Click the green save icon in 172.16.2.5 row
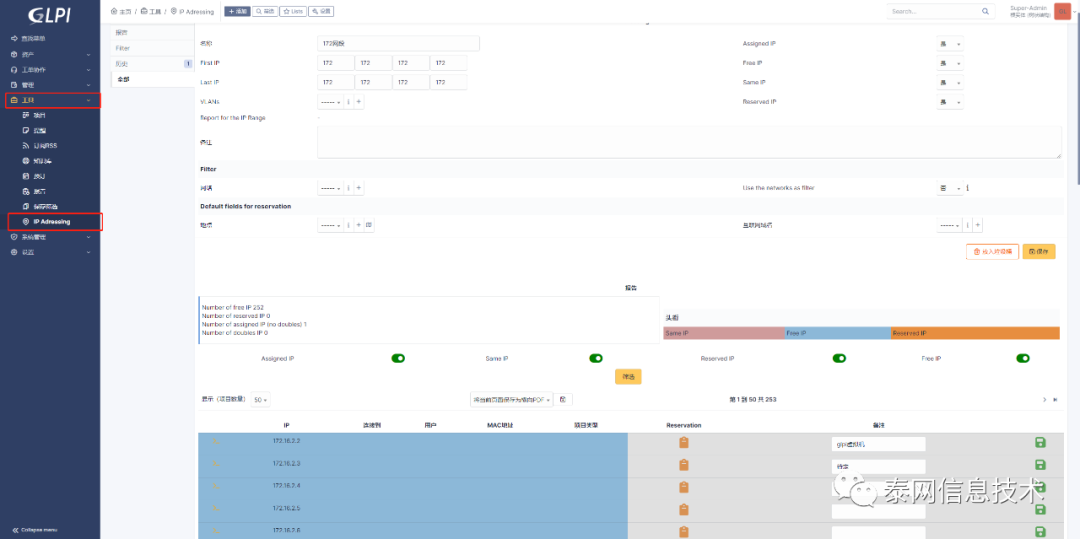Screen dimensions: 1080x539 point(1040,509)
